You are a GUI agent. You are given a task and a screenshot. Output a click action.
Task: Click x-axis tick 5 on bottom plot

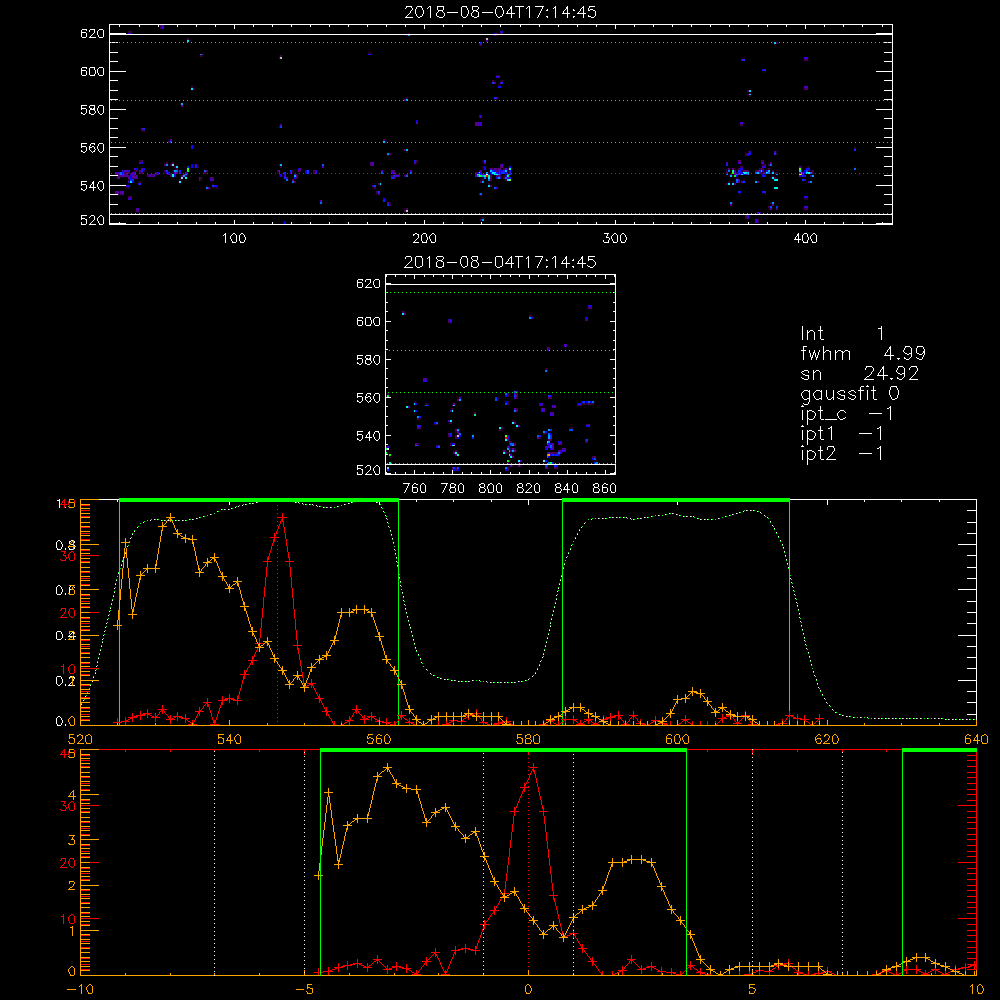click(x=752, y=989)
